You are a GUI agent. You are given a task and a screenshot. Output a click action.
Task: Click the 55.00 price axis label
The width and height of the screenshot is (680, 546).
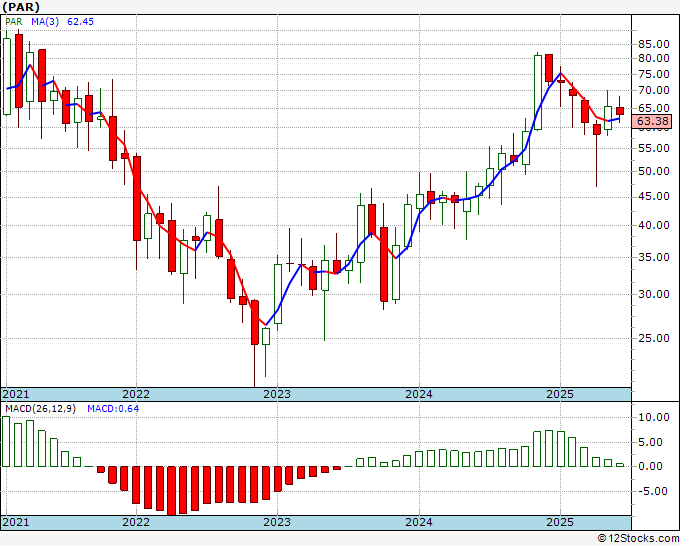654,148
